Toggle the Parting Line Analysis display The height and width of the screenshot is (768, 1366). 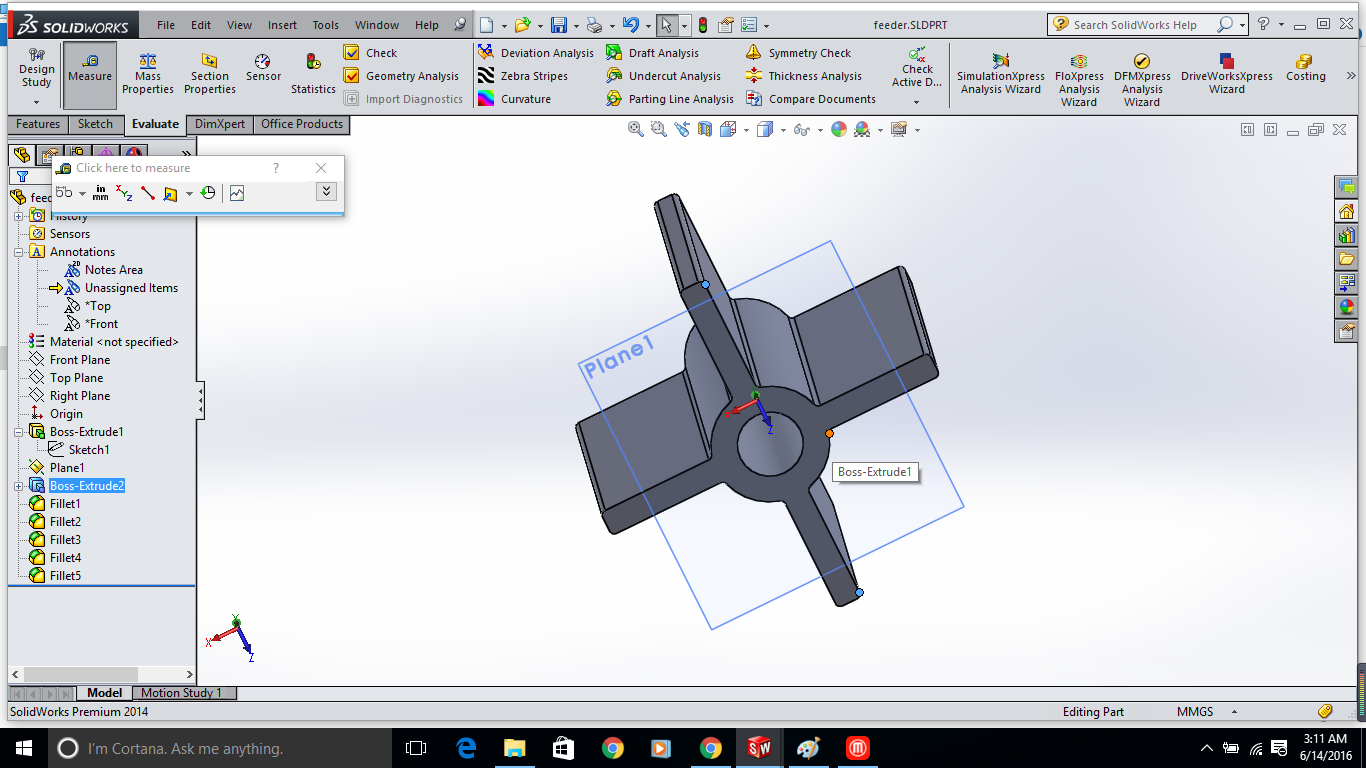(670, 99)
